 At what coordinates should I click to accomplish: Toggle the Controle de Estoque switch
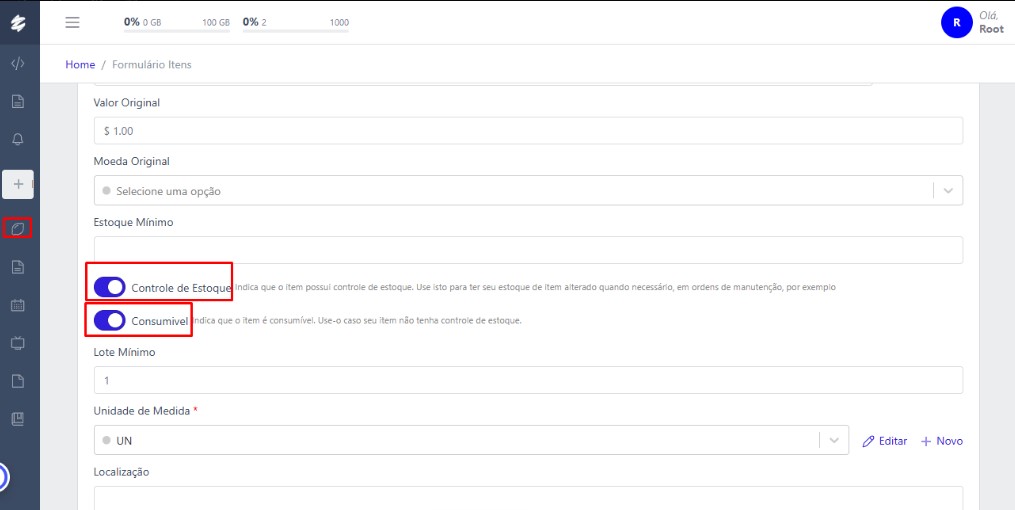[x=109, y=287]
